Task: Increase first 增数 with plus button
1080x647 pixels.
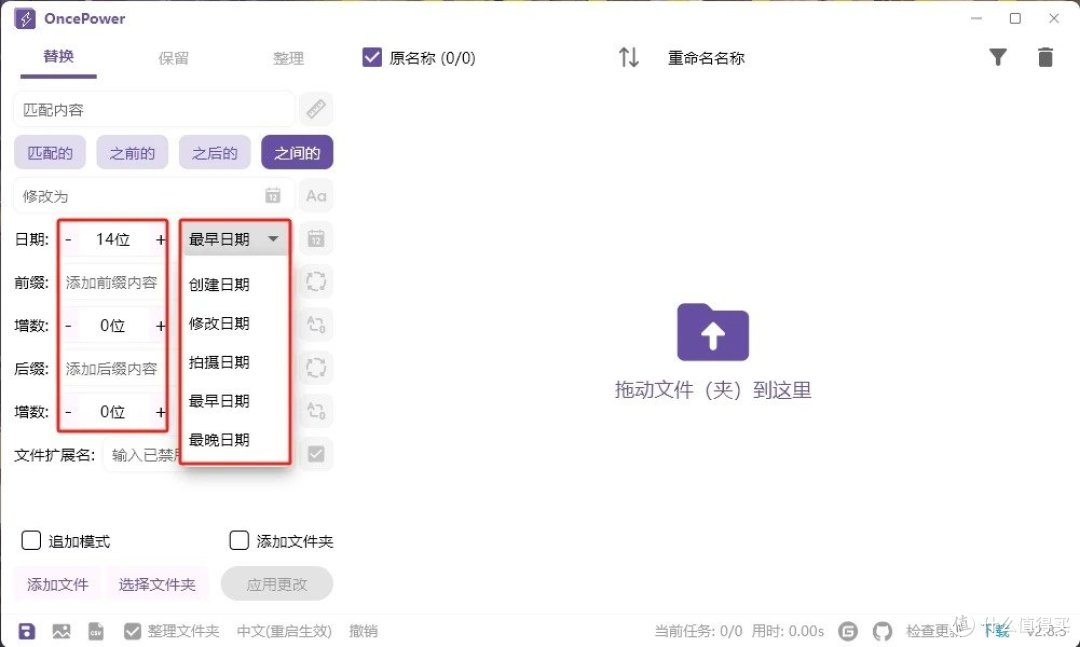Action: pos(160,325)
